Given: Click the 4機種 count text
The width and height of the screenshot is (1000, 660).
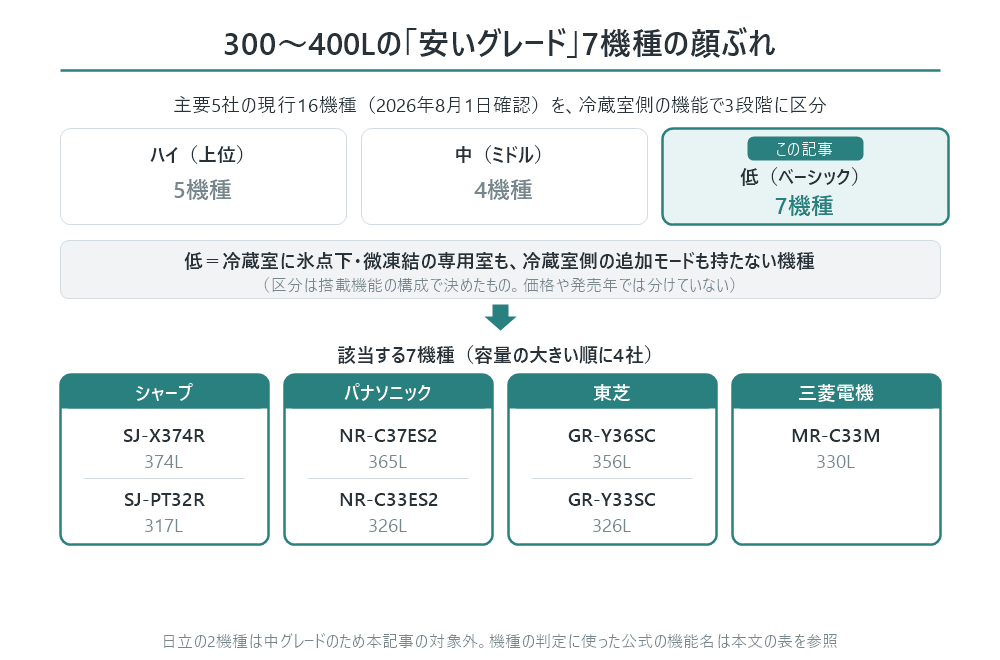Looking at the screenshot, I should tap(503, 190).
